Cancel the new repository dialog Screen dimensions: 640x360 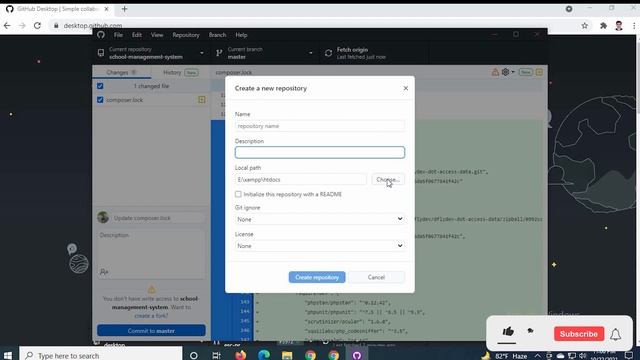376,277
